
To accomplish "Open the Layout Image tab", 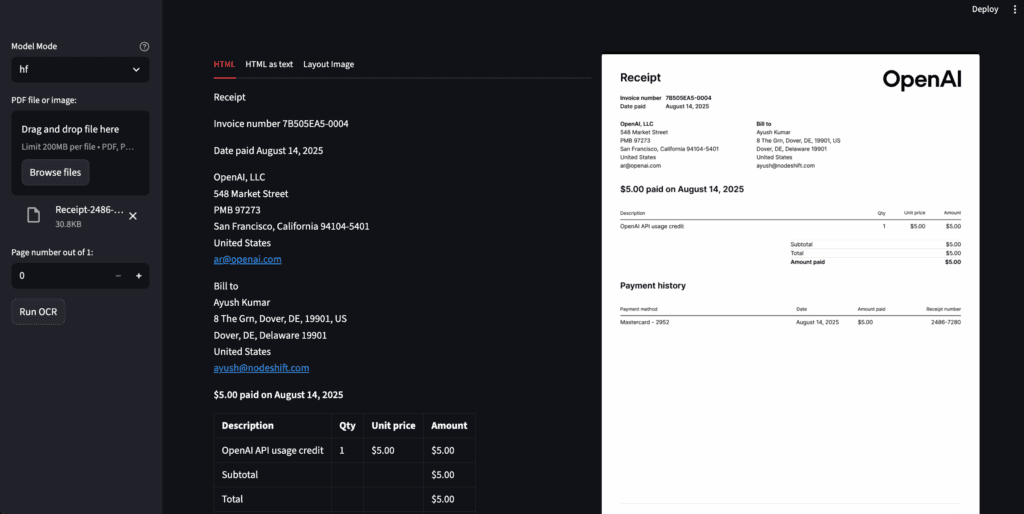I will 328,64.
